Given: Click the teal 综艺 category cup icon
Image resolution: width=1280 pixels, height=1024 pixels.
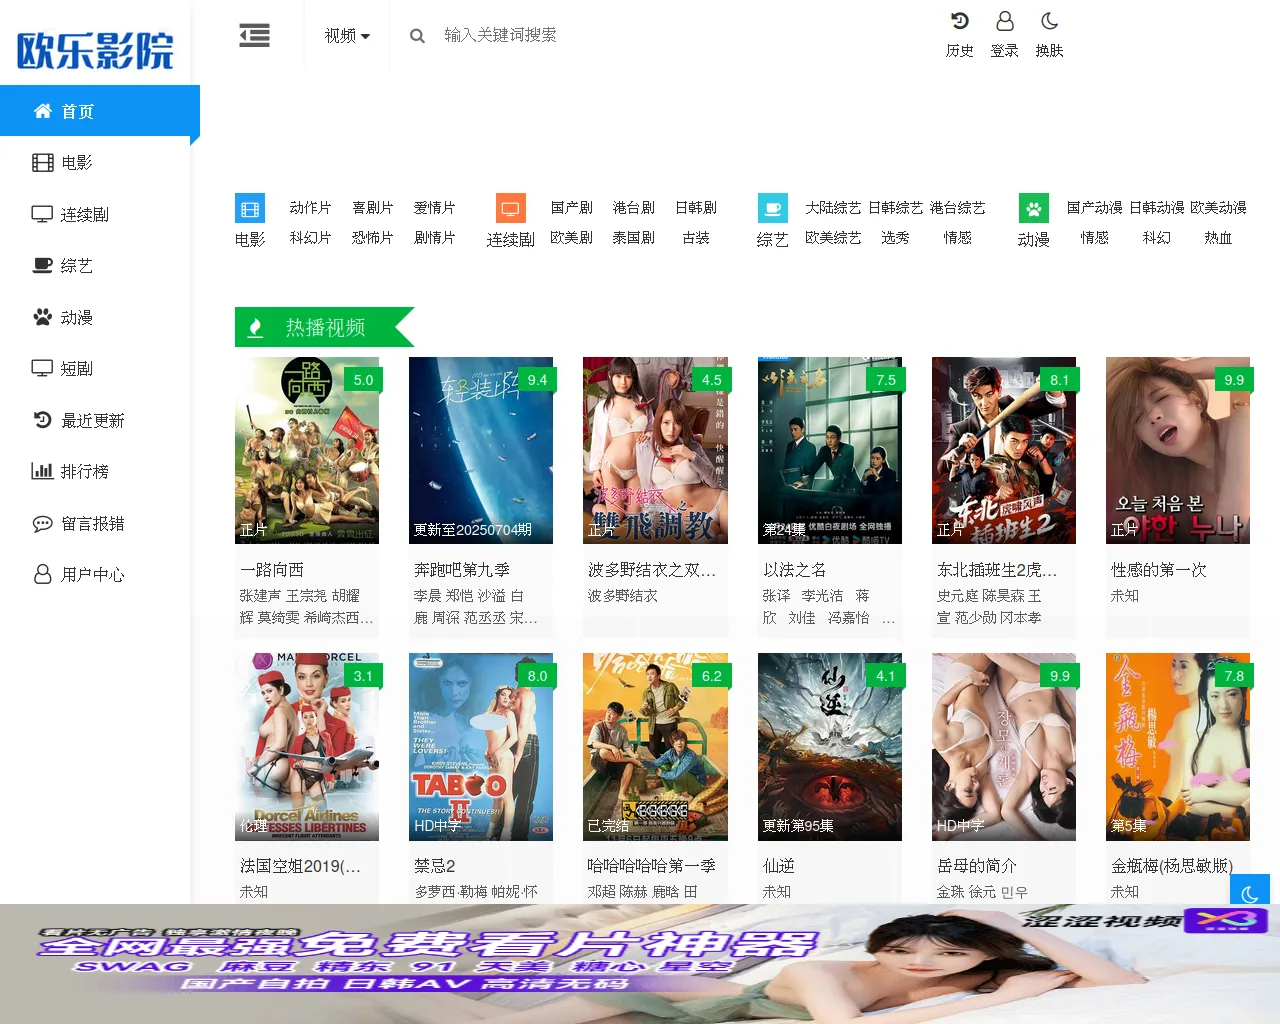Looking at the screenshot, I should [x=772, y=208].
